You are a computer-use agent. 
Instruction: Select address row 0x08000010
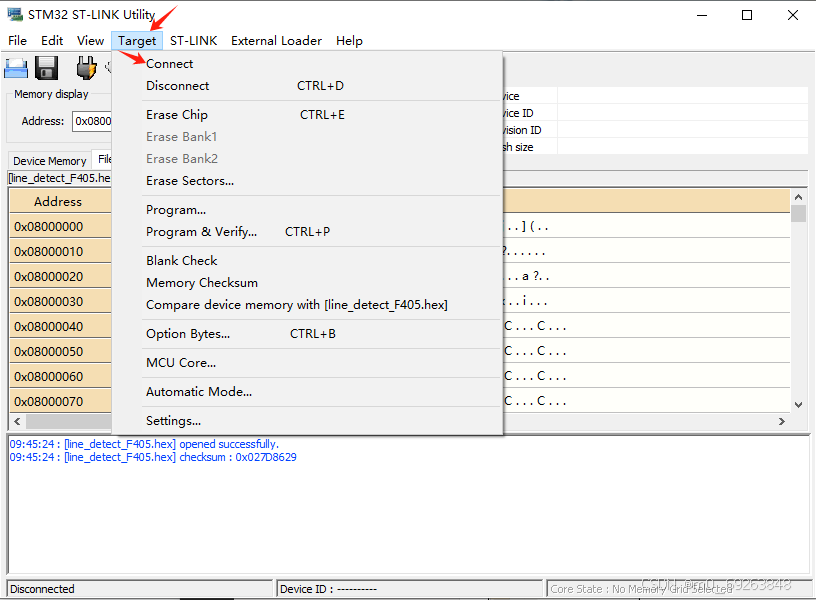[60, 251]
